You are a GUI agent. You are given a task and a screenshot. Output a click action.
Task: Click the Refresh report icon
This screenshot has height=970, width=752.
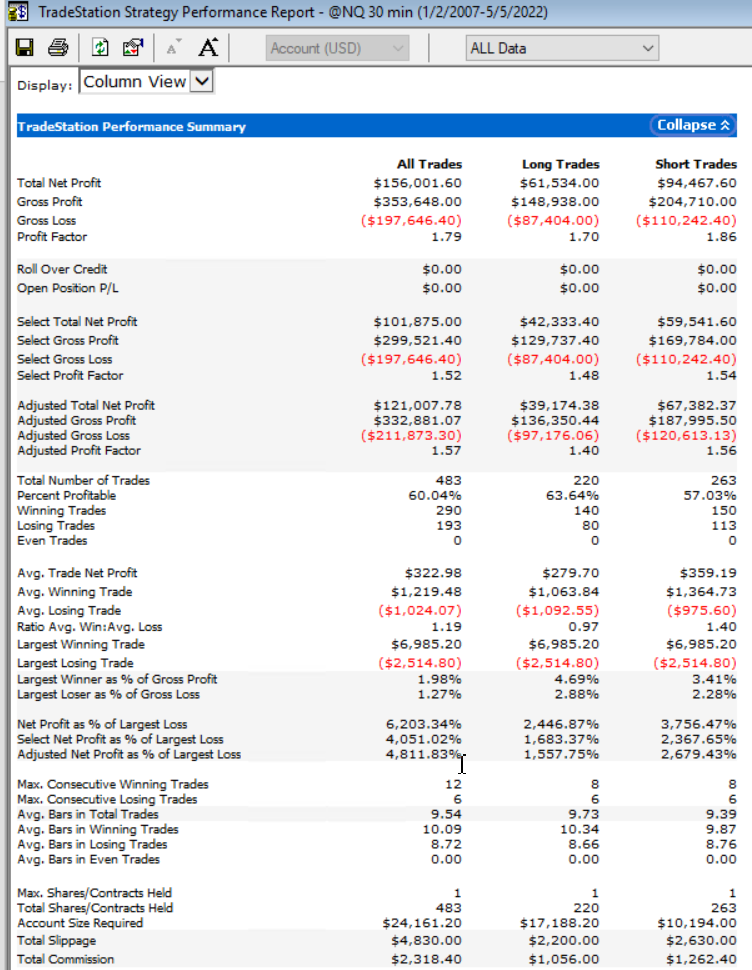point(100,47)
